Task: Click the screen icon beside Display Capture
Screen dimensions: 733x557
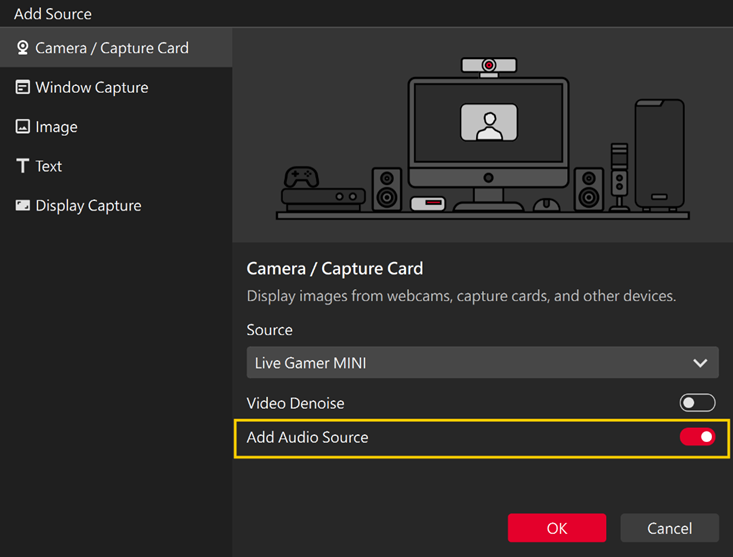Action: click(x=22, y=205)
